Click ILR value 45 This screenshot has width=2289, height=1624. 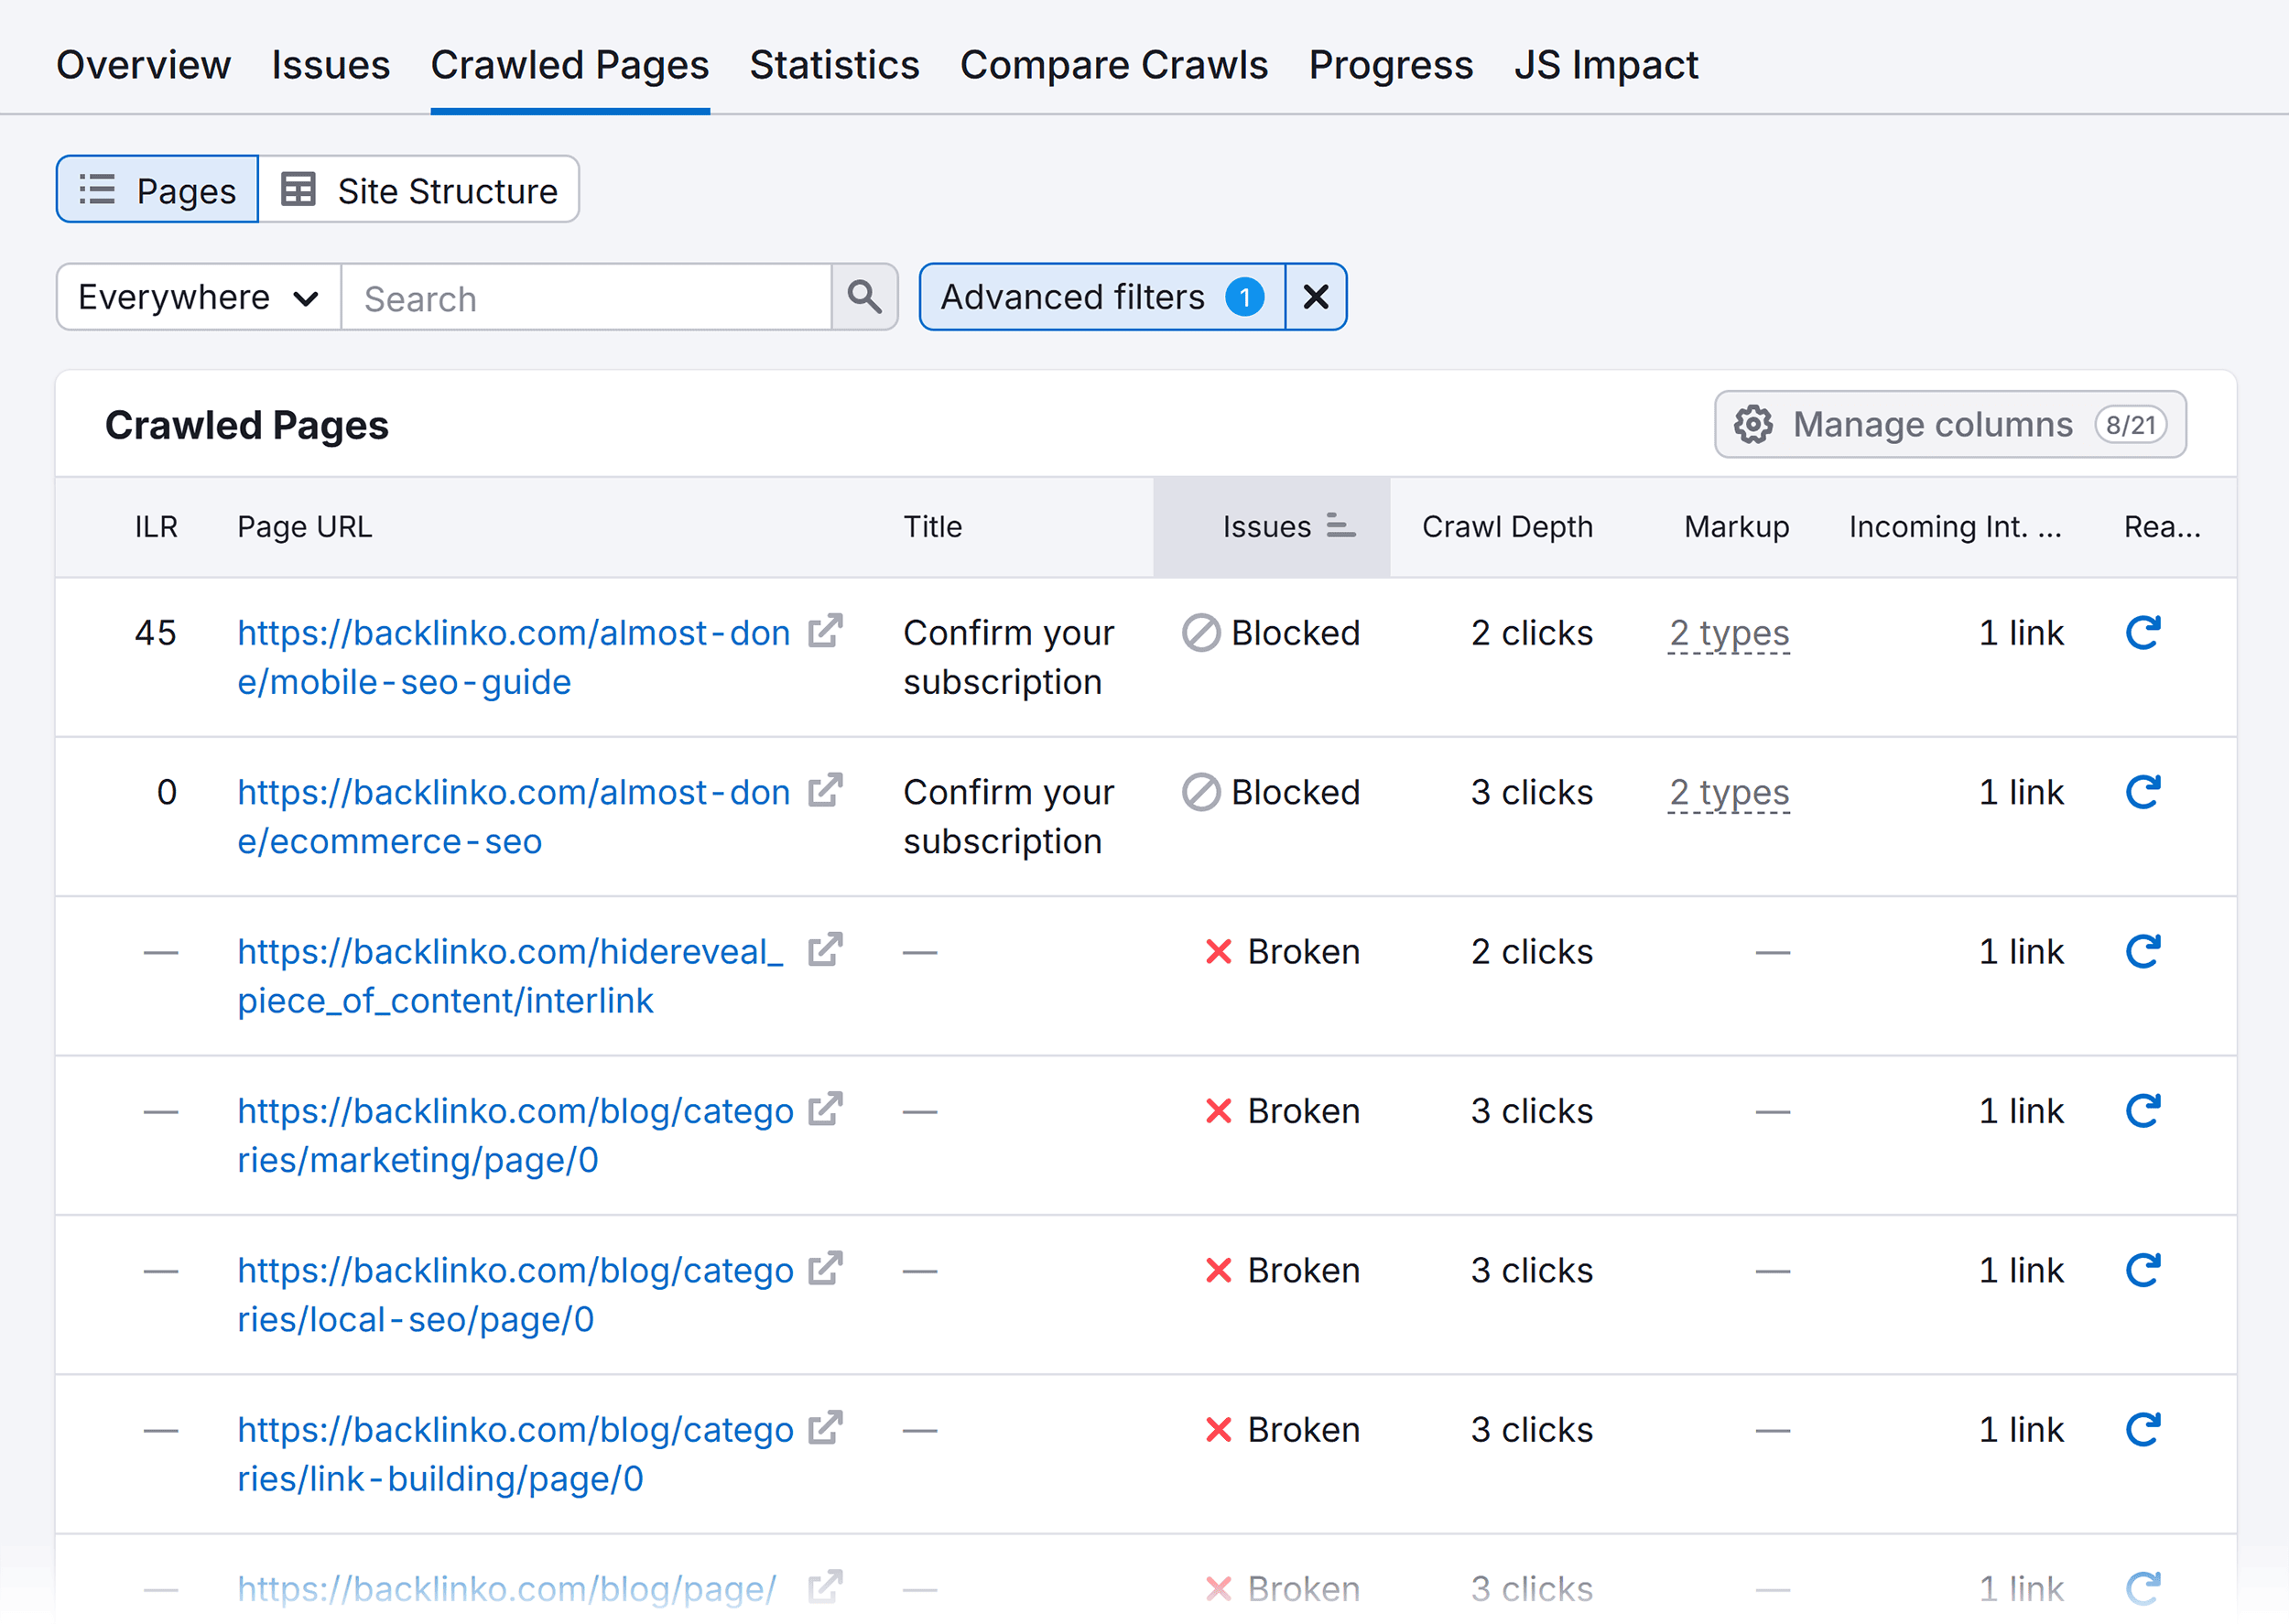point(156,633)
